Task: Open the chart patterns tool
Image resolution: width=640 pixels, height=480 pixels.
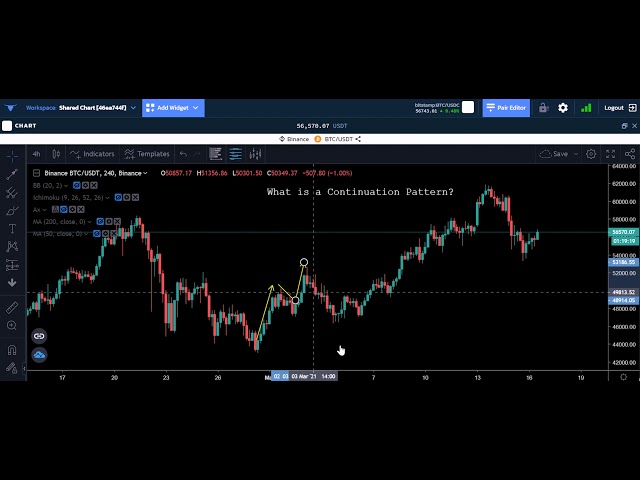Action: (x=12, y=246)
